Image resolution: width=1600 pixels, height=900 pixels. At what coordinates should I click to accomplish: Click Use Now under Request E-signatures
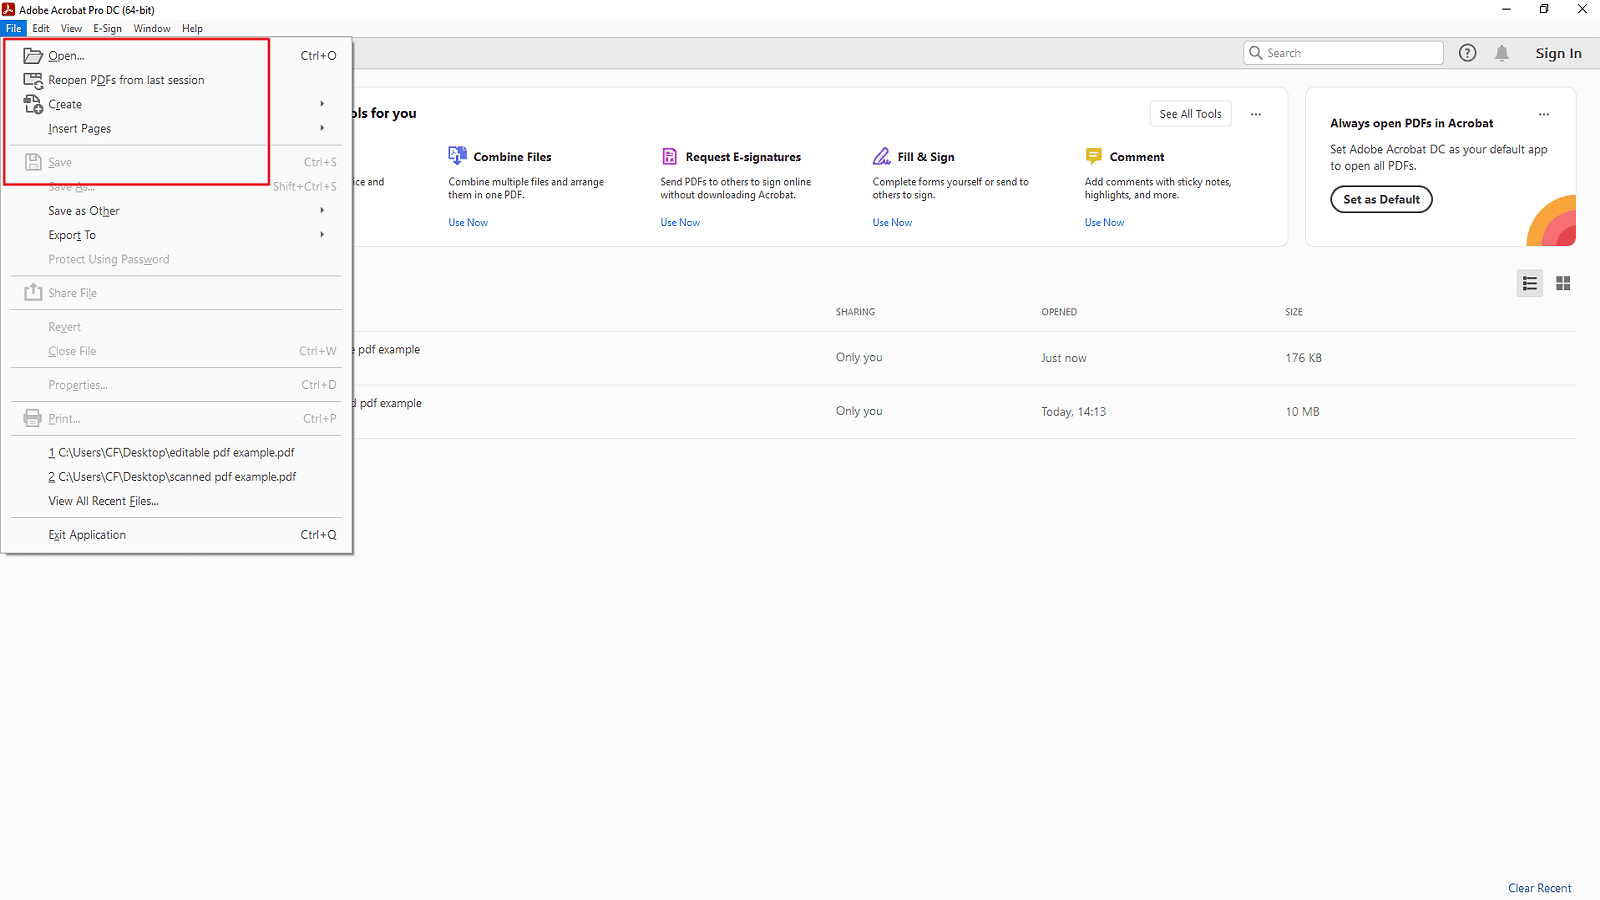[680, 222]
